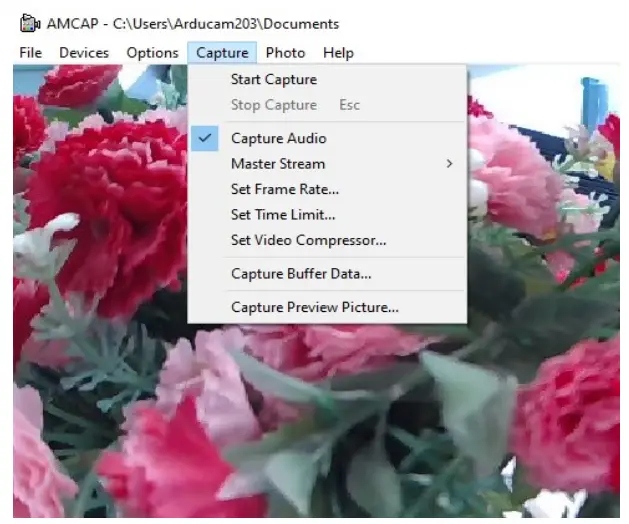
Task: Open the Photo menu
Action: tap(285, 53)
